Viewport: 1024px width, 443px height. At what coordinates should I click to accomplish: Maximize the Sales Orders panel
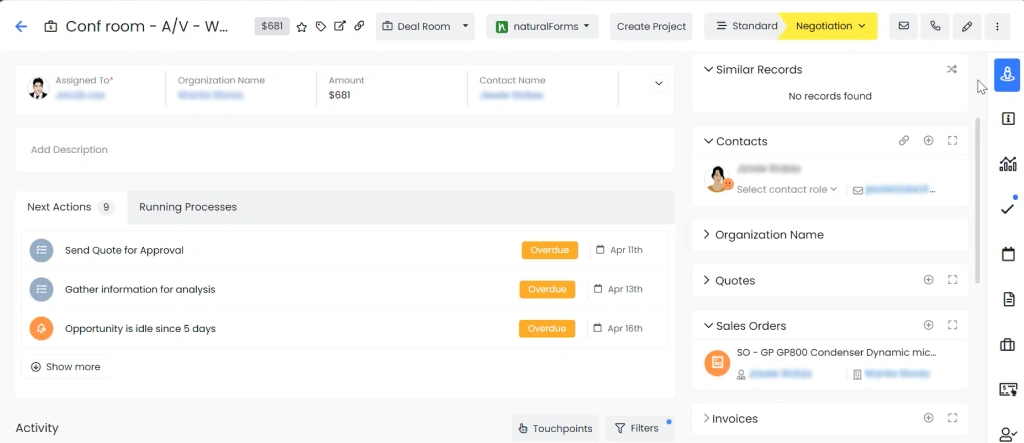pos(952,325)
